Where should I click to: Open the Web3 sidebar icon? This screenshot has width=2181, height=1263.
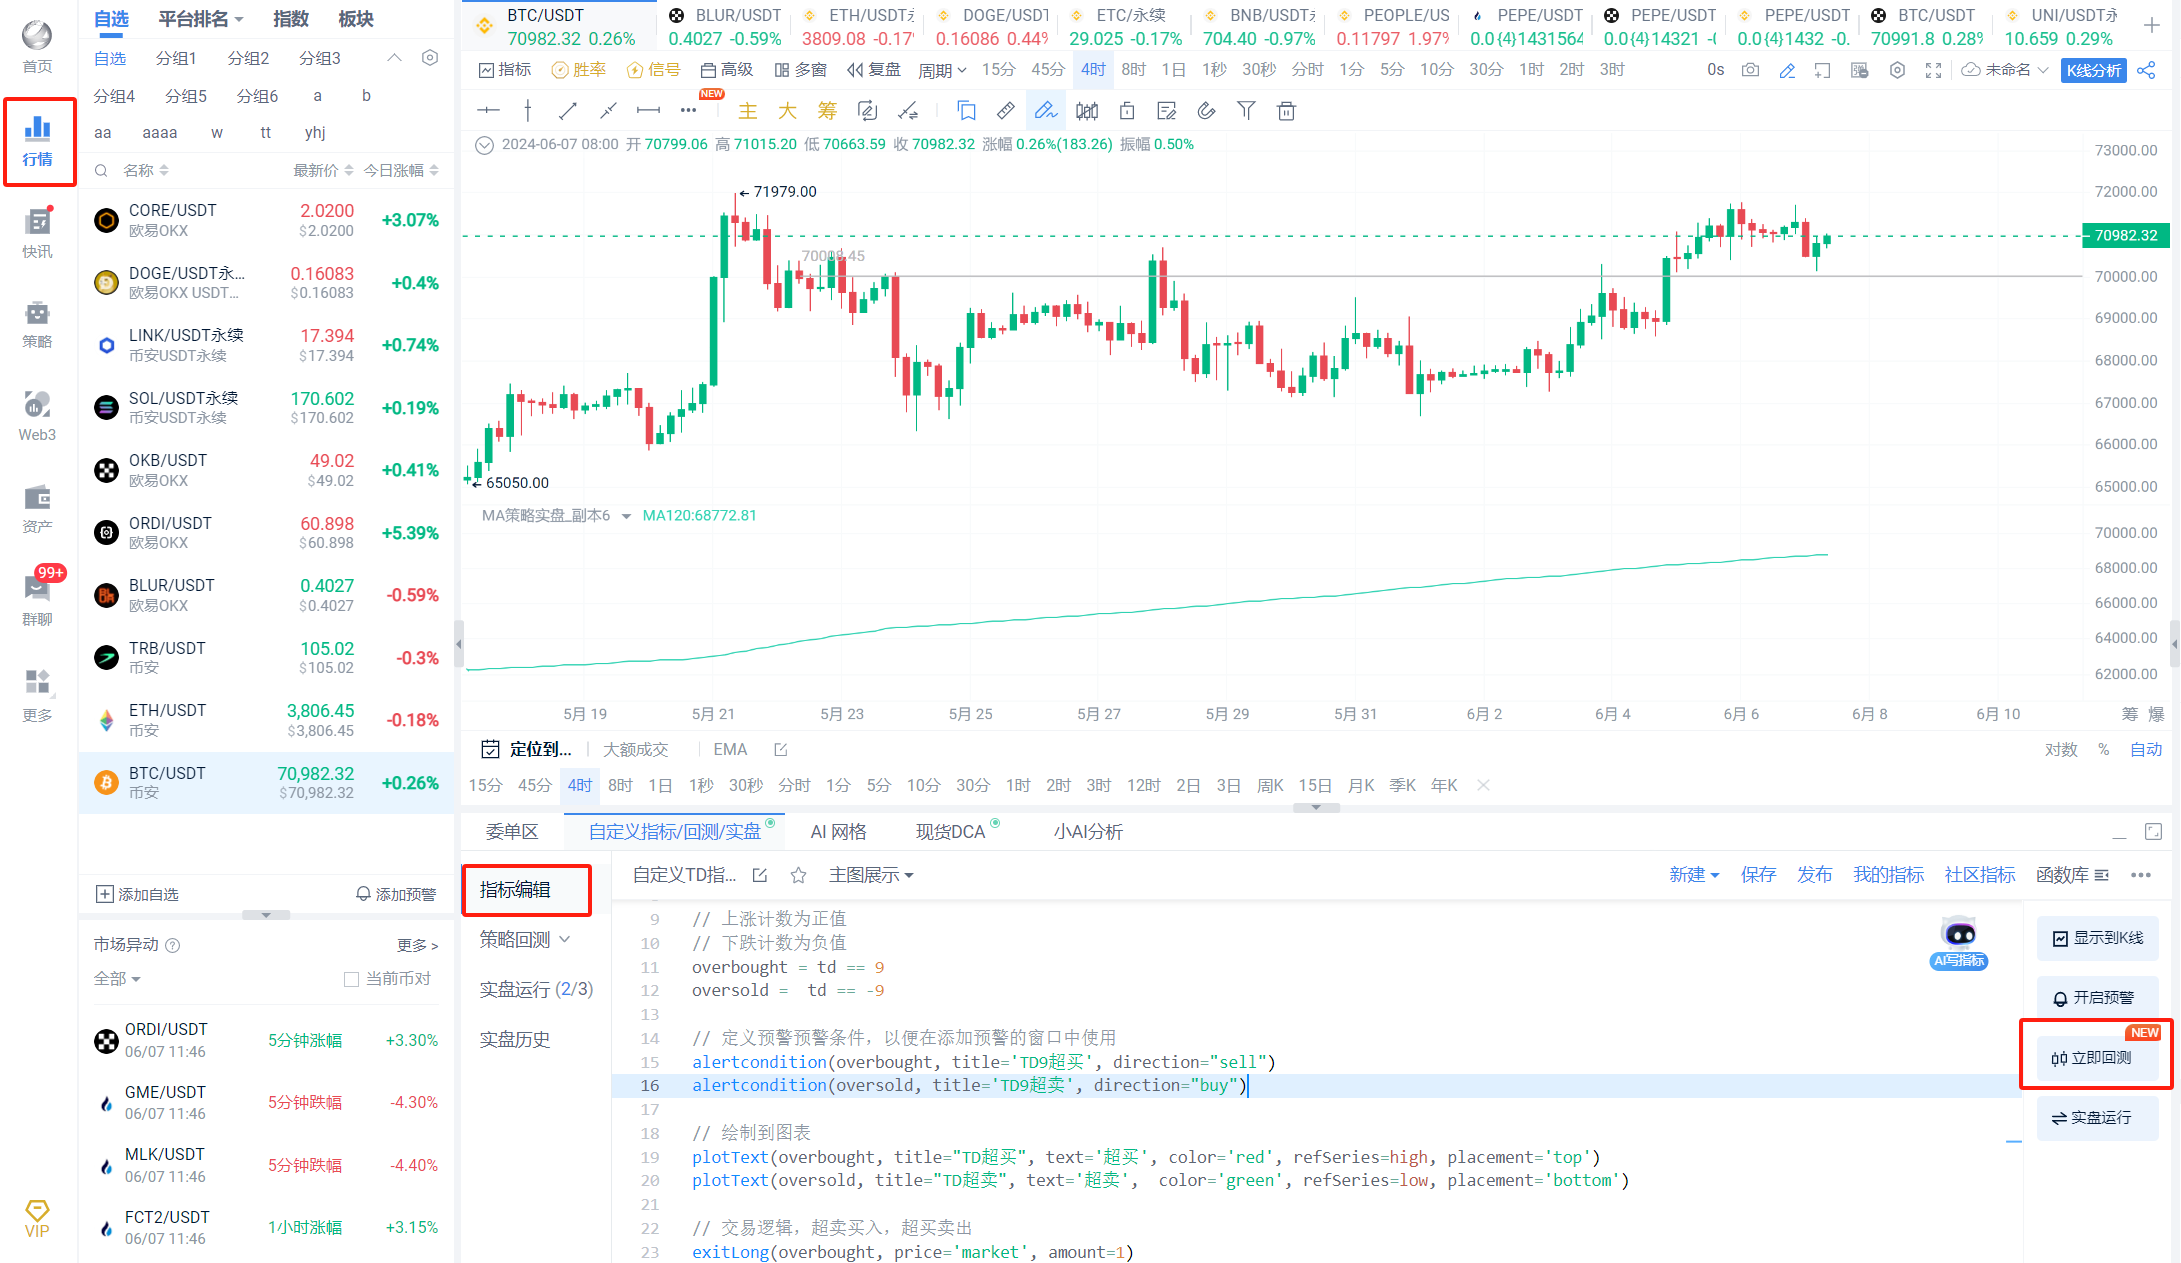point(37,416)
